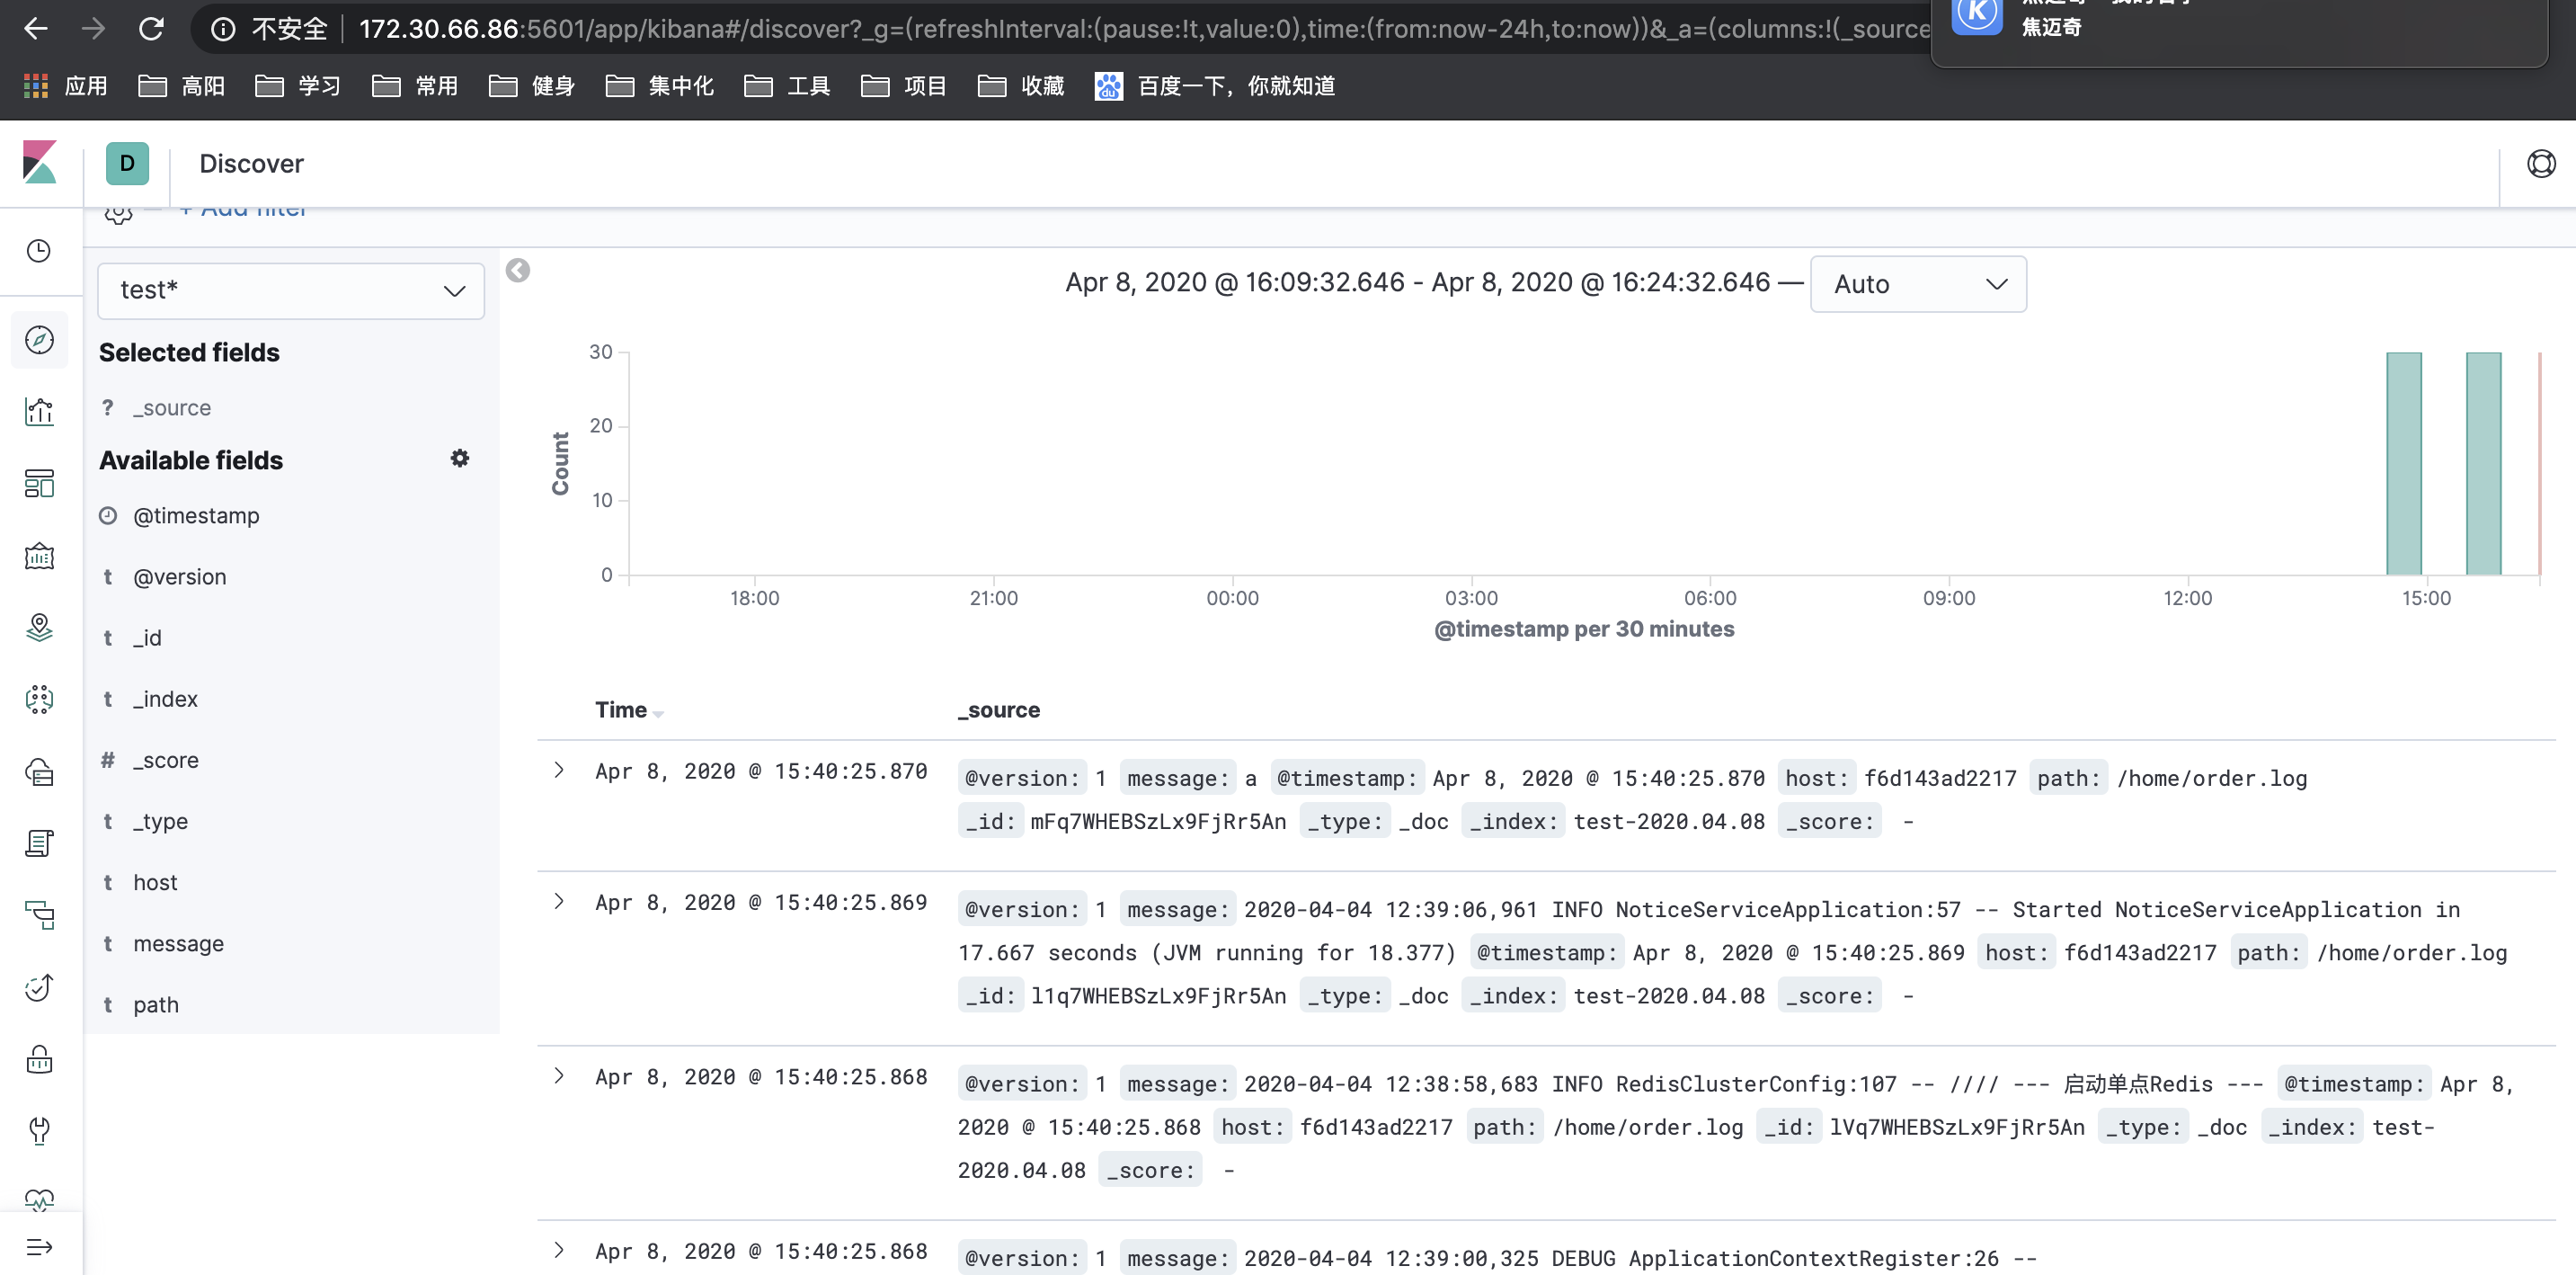Click the Kibana logo icon
The height and width of the screenshot is (1275, 2576).
40,163
